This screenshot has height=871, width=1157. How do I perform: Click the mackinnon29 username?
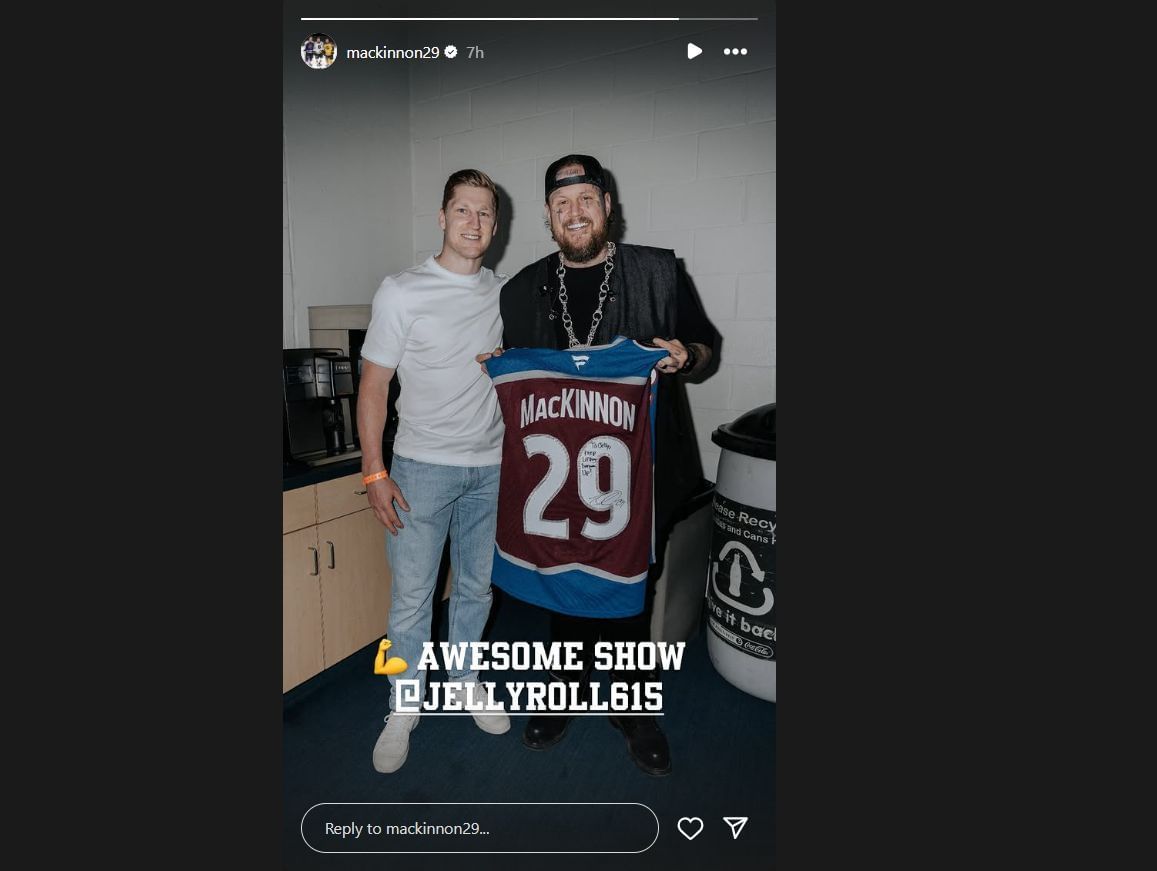[395, 52]
